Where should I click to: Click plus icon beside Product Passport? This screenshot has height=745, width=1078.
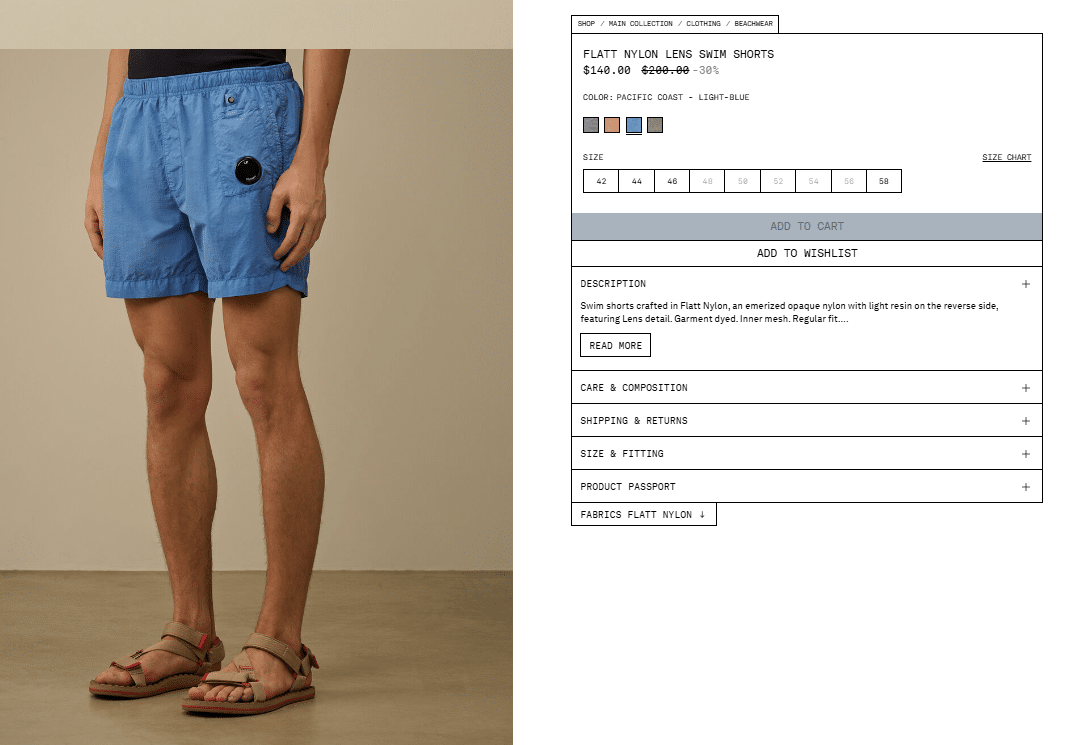[1025, 487]
